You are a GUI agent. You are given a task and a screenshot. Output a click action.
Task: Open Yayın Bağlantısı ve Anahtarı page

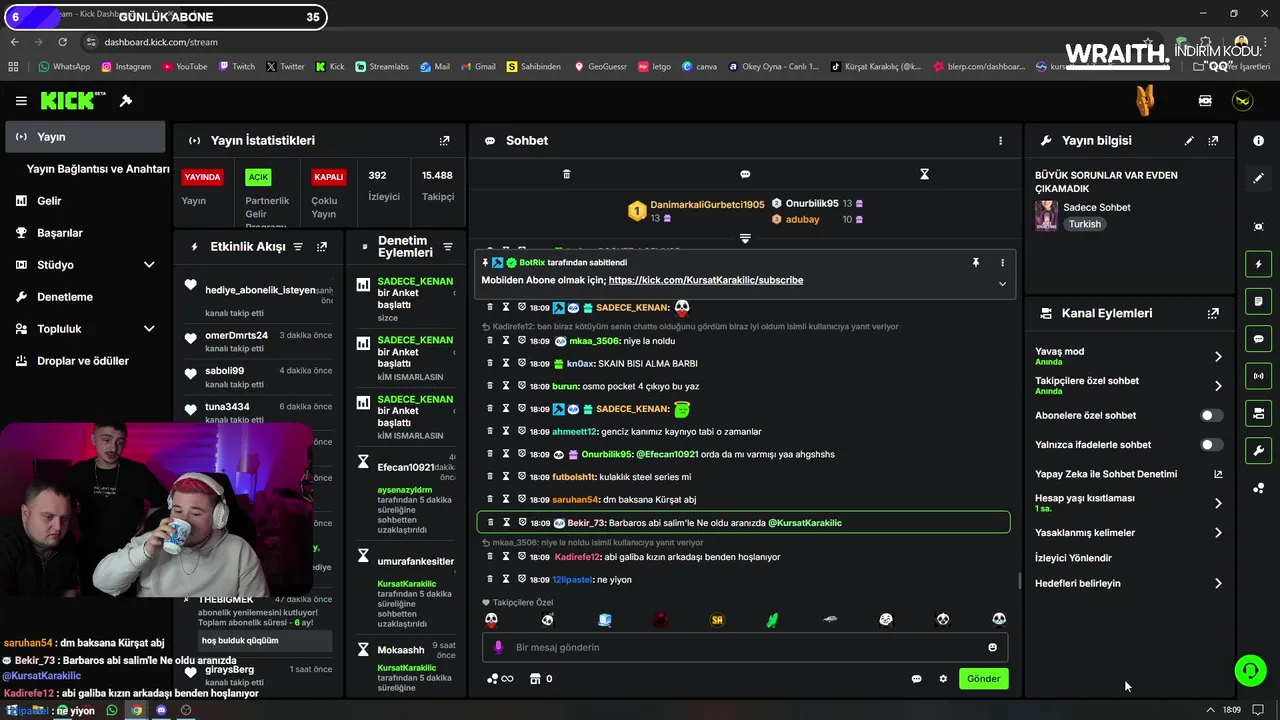(x=98, y=169)
